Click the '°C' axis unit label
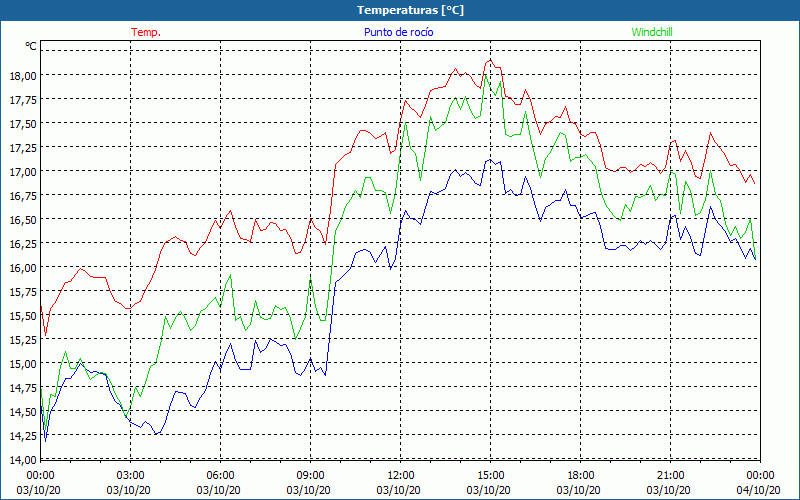The width and height of the screenshot is (800, 500). [x=31, y=46]
